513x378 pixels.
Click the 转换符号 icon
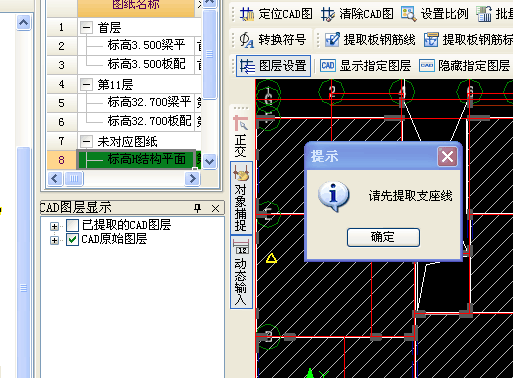click(247, 40)
